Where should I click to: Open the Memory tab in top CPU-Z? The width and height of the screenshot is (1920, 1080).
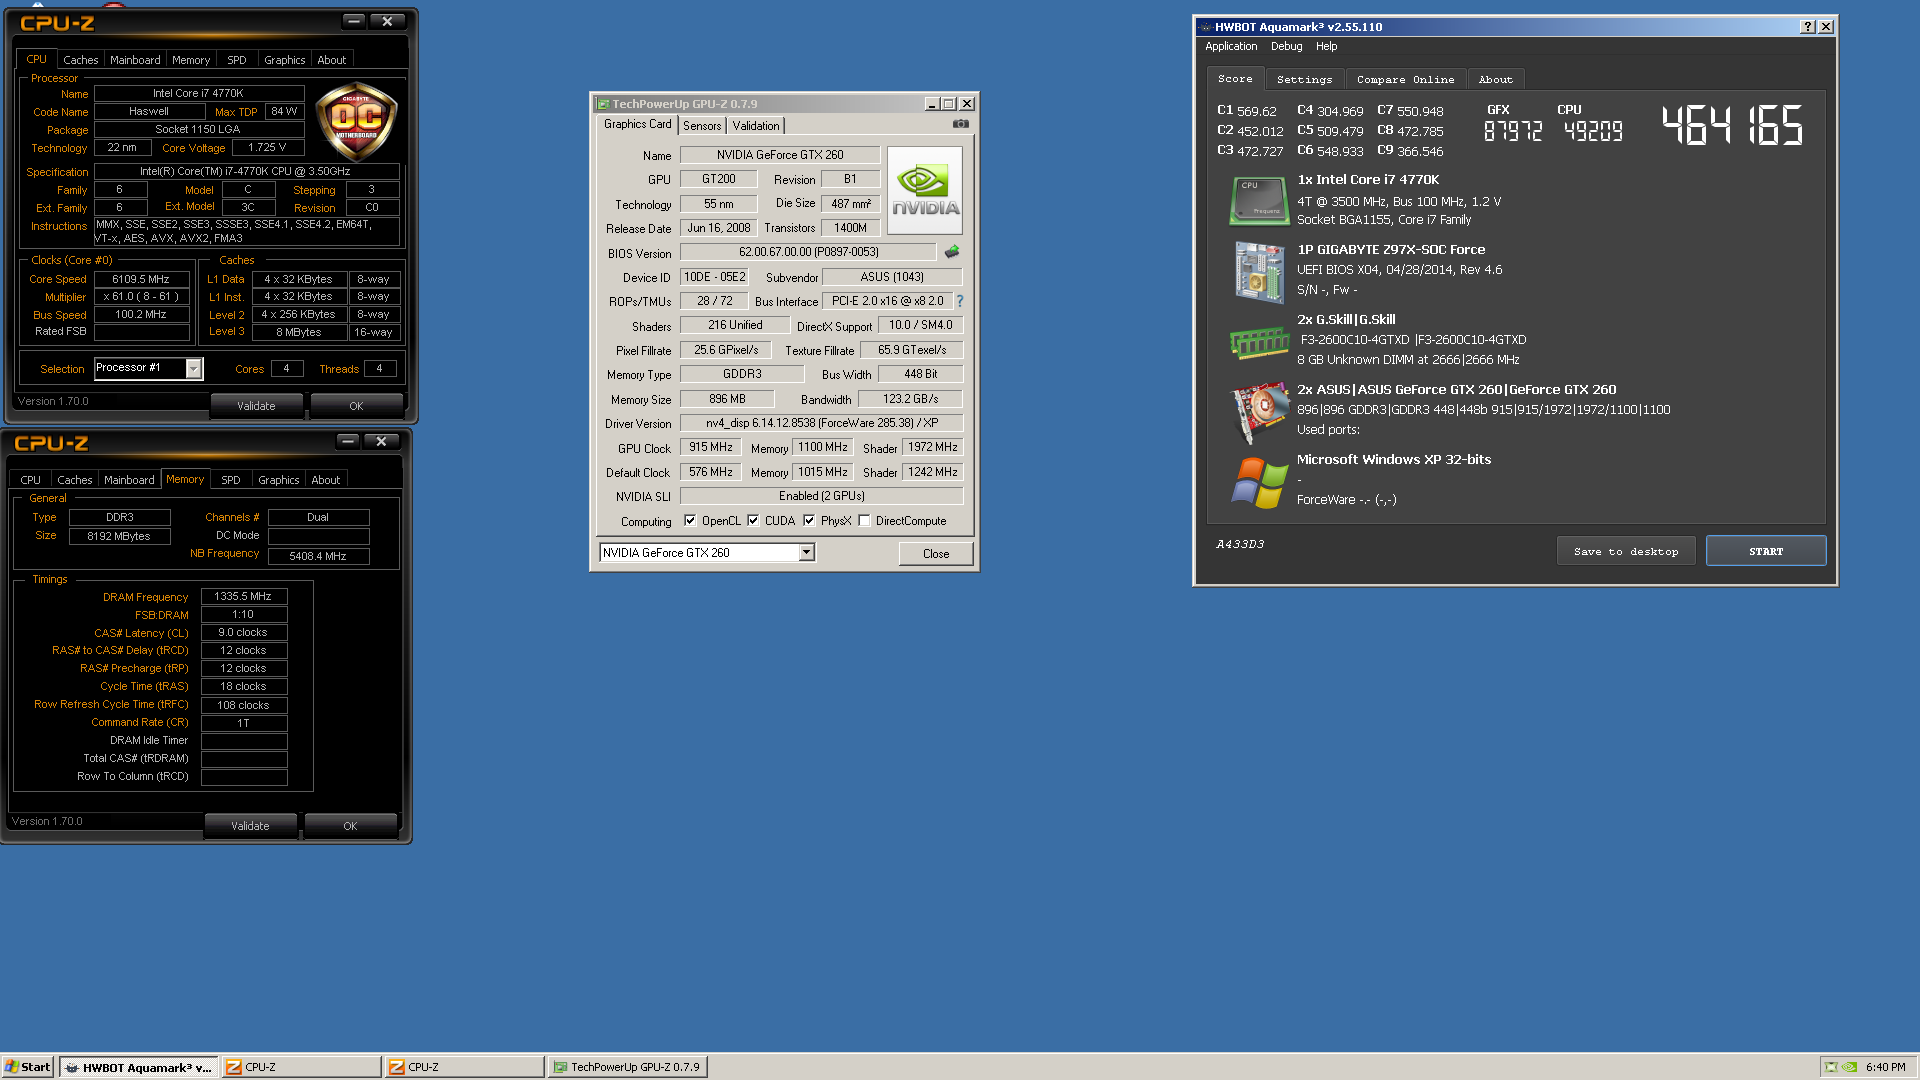[x=190, y=60]
